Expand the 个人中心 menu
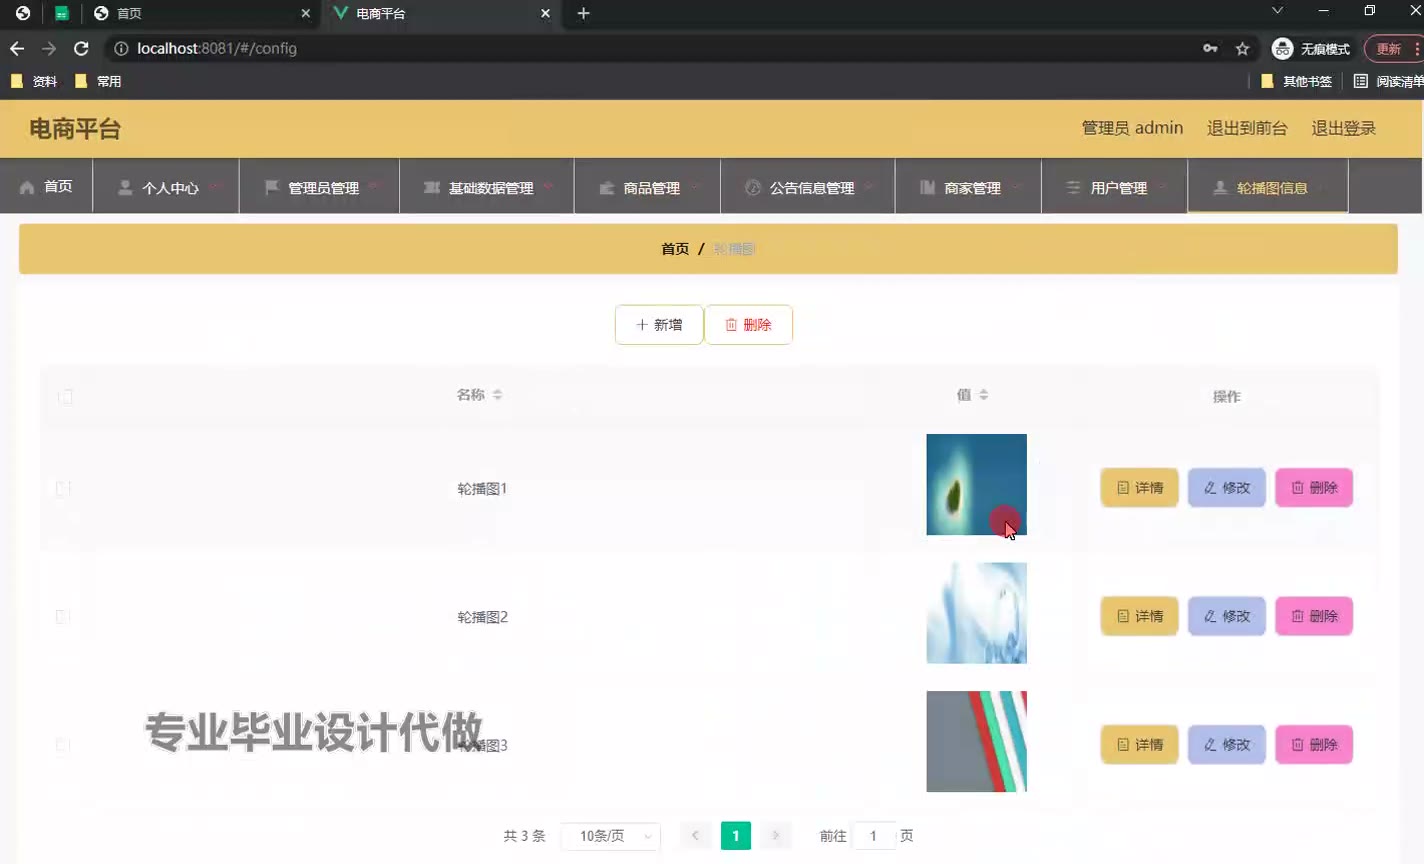 coord(166,187)
